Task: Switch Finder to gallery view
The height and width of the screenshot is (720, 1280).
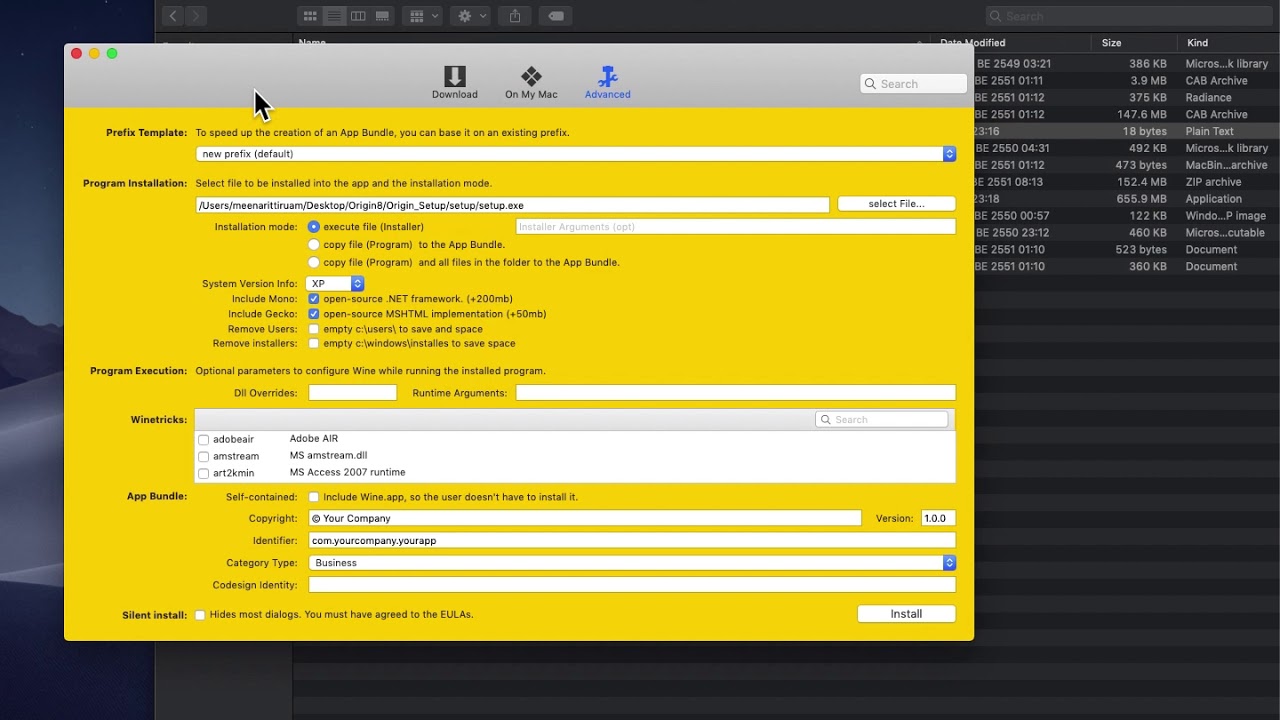Action: [x=382, y=16]
